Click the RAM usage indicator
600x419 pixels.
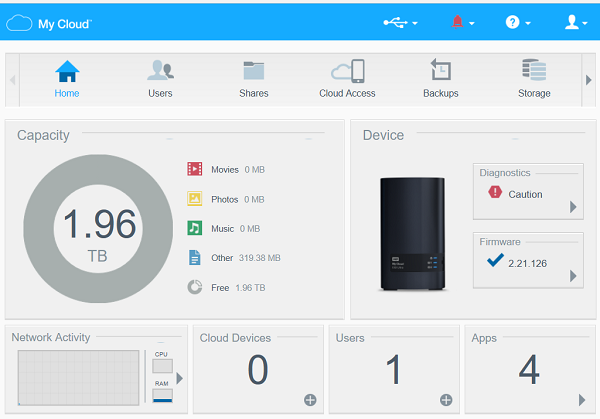(162, 396)
